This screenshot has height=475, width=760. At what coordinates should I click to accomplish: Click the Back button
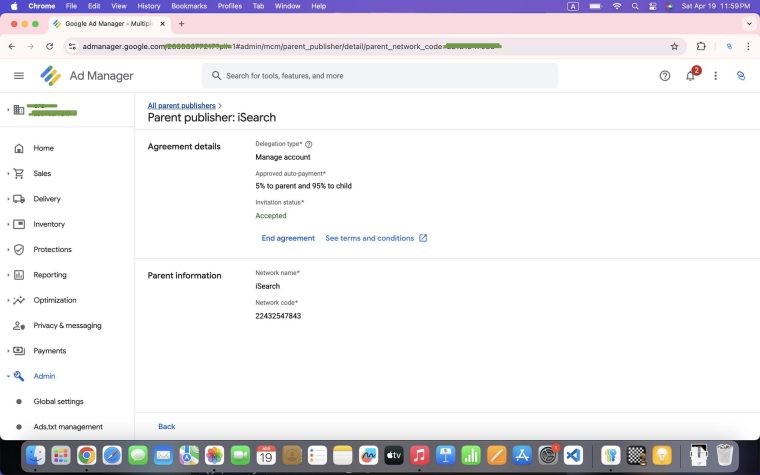point(166,427)
